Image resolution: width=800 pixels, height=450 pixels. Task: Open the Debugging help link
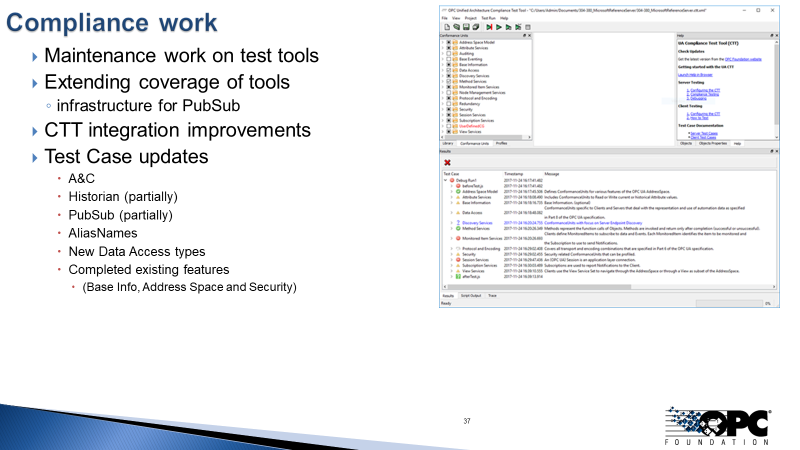[698, 98]
